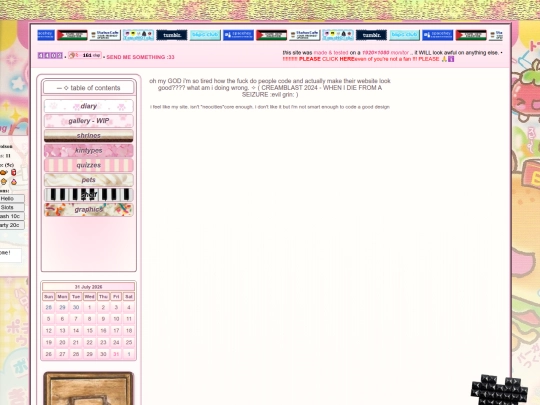Viewport: 540px width, 405px height.
Task: Click the '31 July 2026' calendar header
Action: (89, 287)
